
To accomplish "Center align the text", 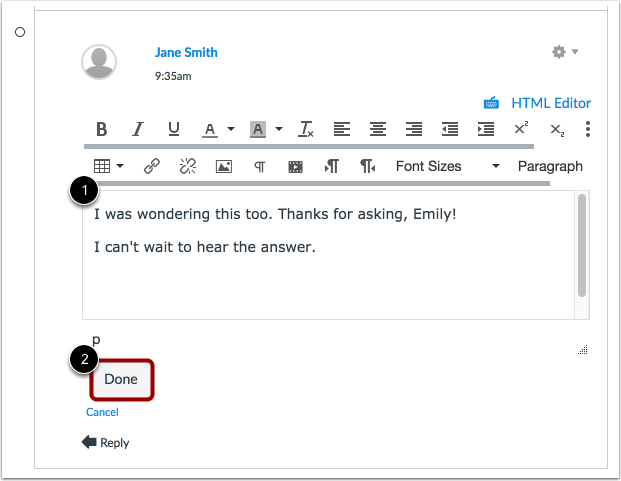I will pyautogui.click(x=378, y=129).
